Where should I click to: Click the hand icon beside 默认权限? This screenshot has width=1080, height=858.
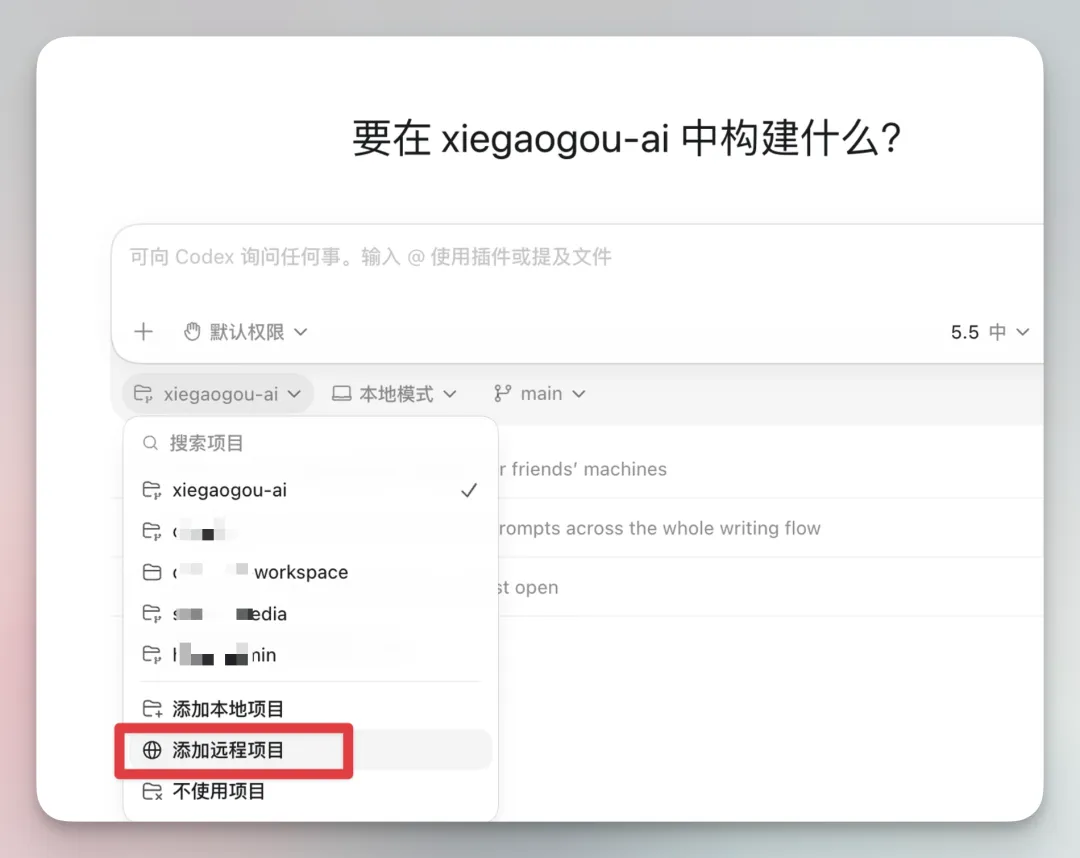(192, 332)
